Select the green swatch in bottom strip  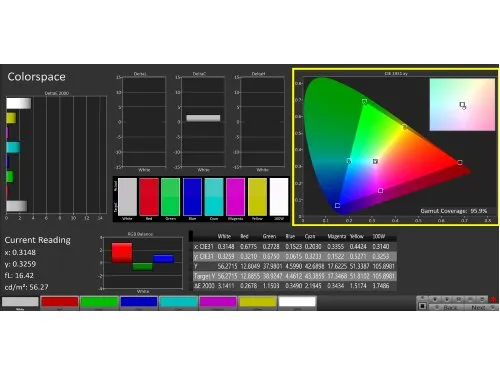(x=99, y=302)
